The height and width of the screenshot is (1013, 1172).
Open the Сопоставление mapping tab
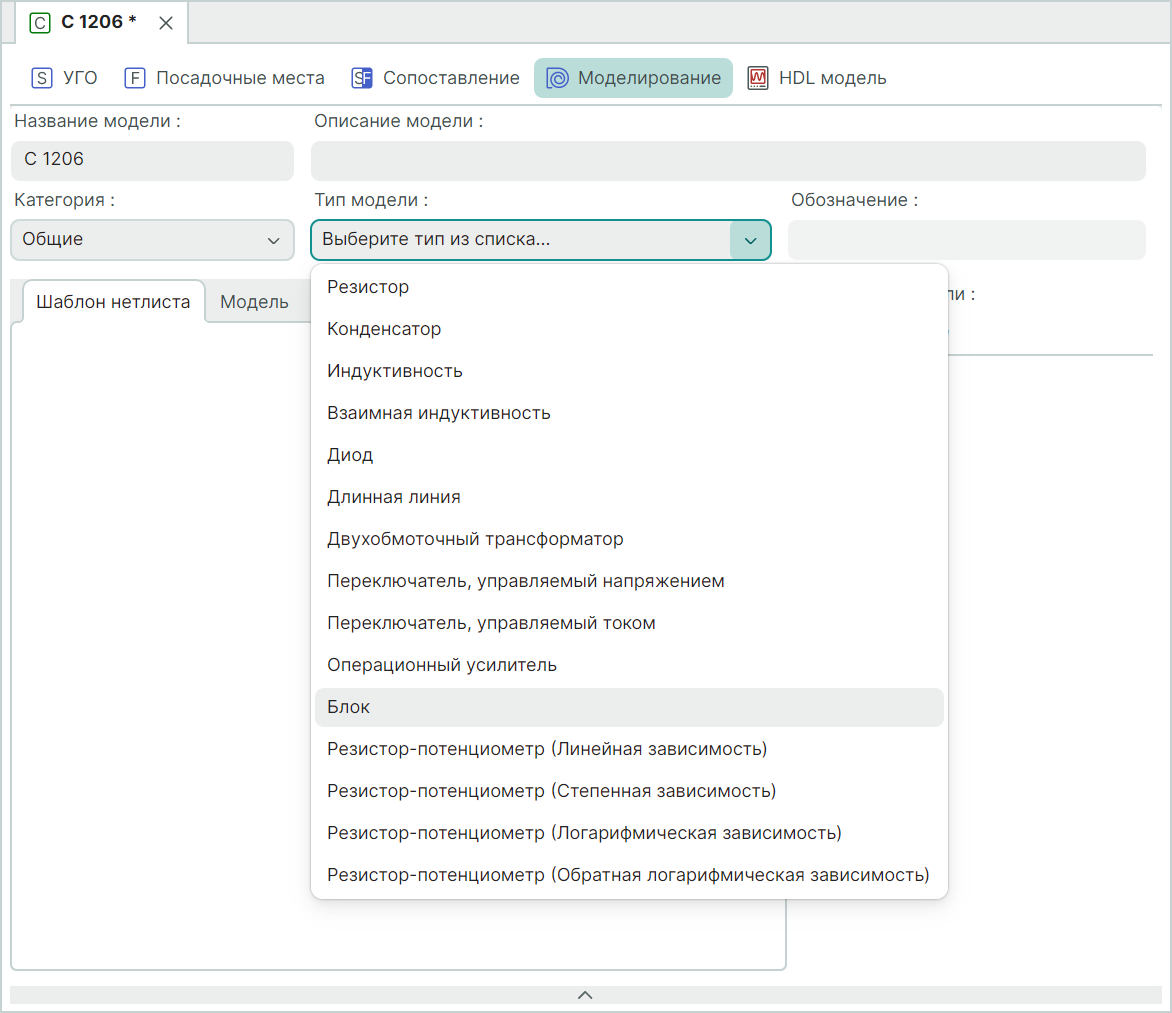pos(436,78)
